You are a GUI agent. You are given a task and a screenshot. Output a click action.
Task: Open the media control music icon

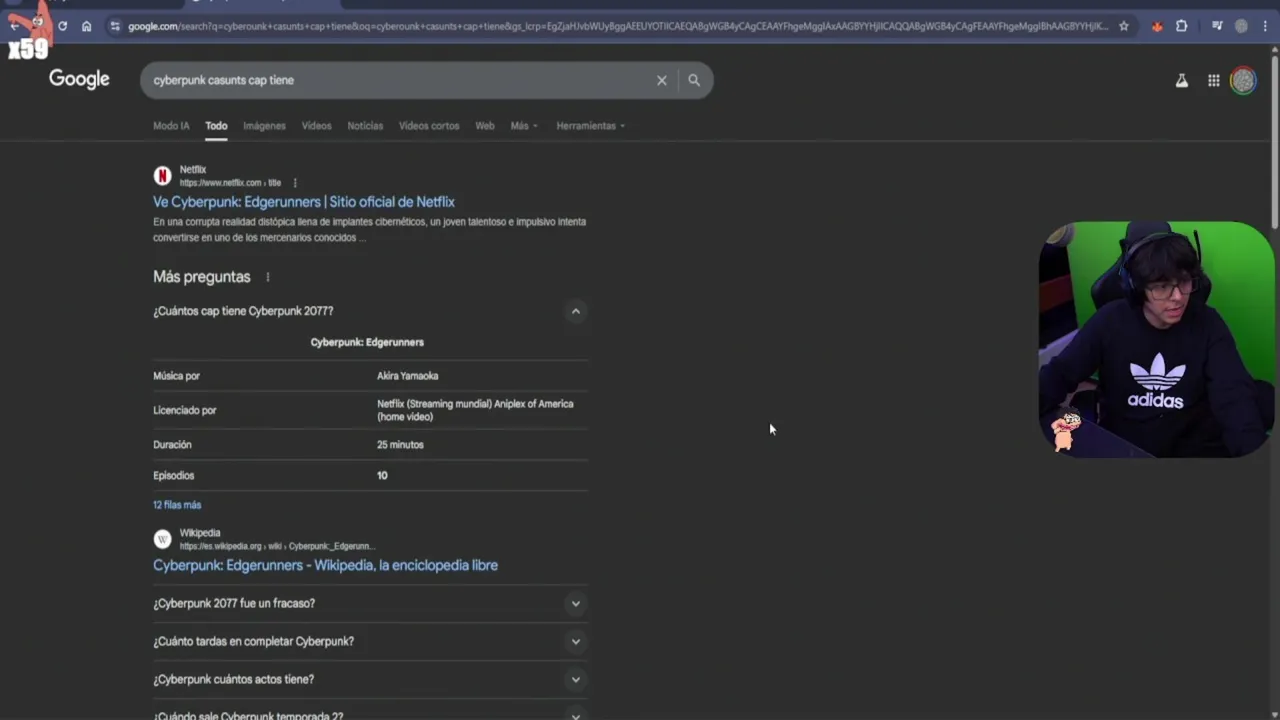pos(1217,26)
